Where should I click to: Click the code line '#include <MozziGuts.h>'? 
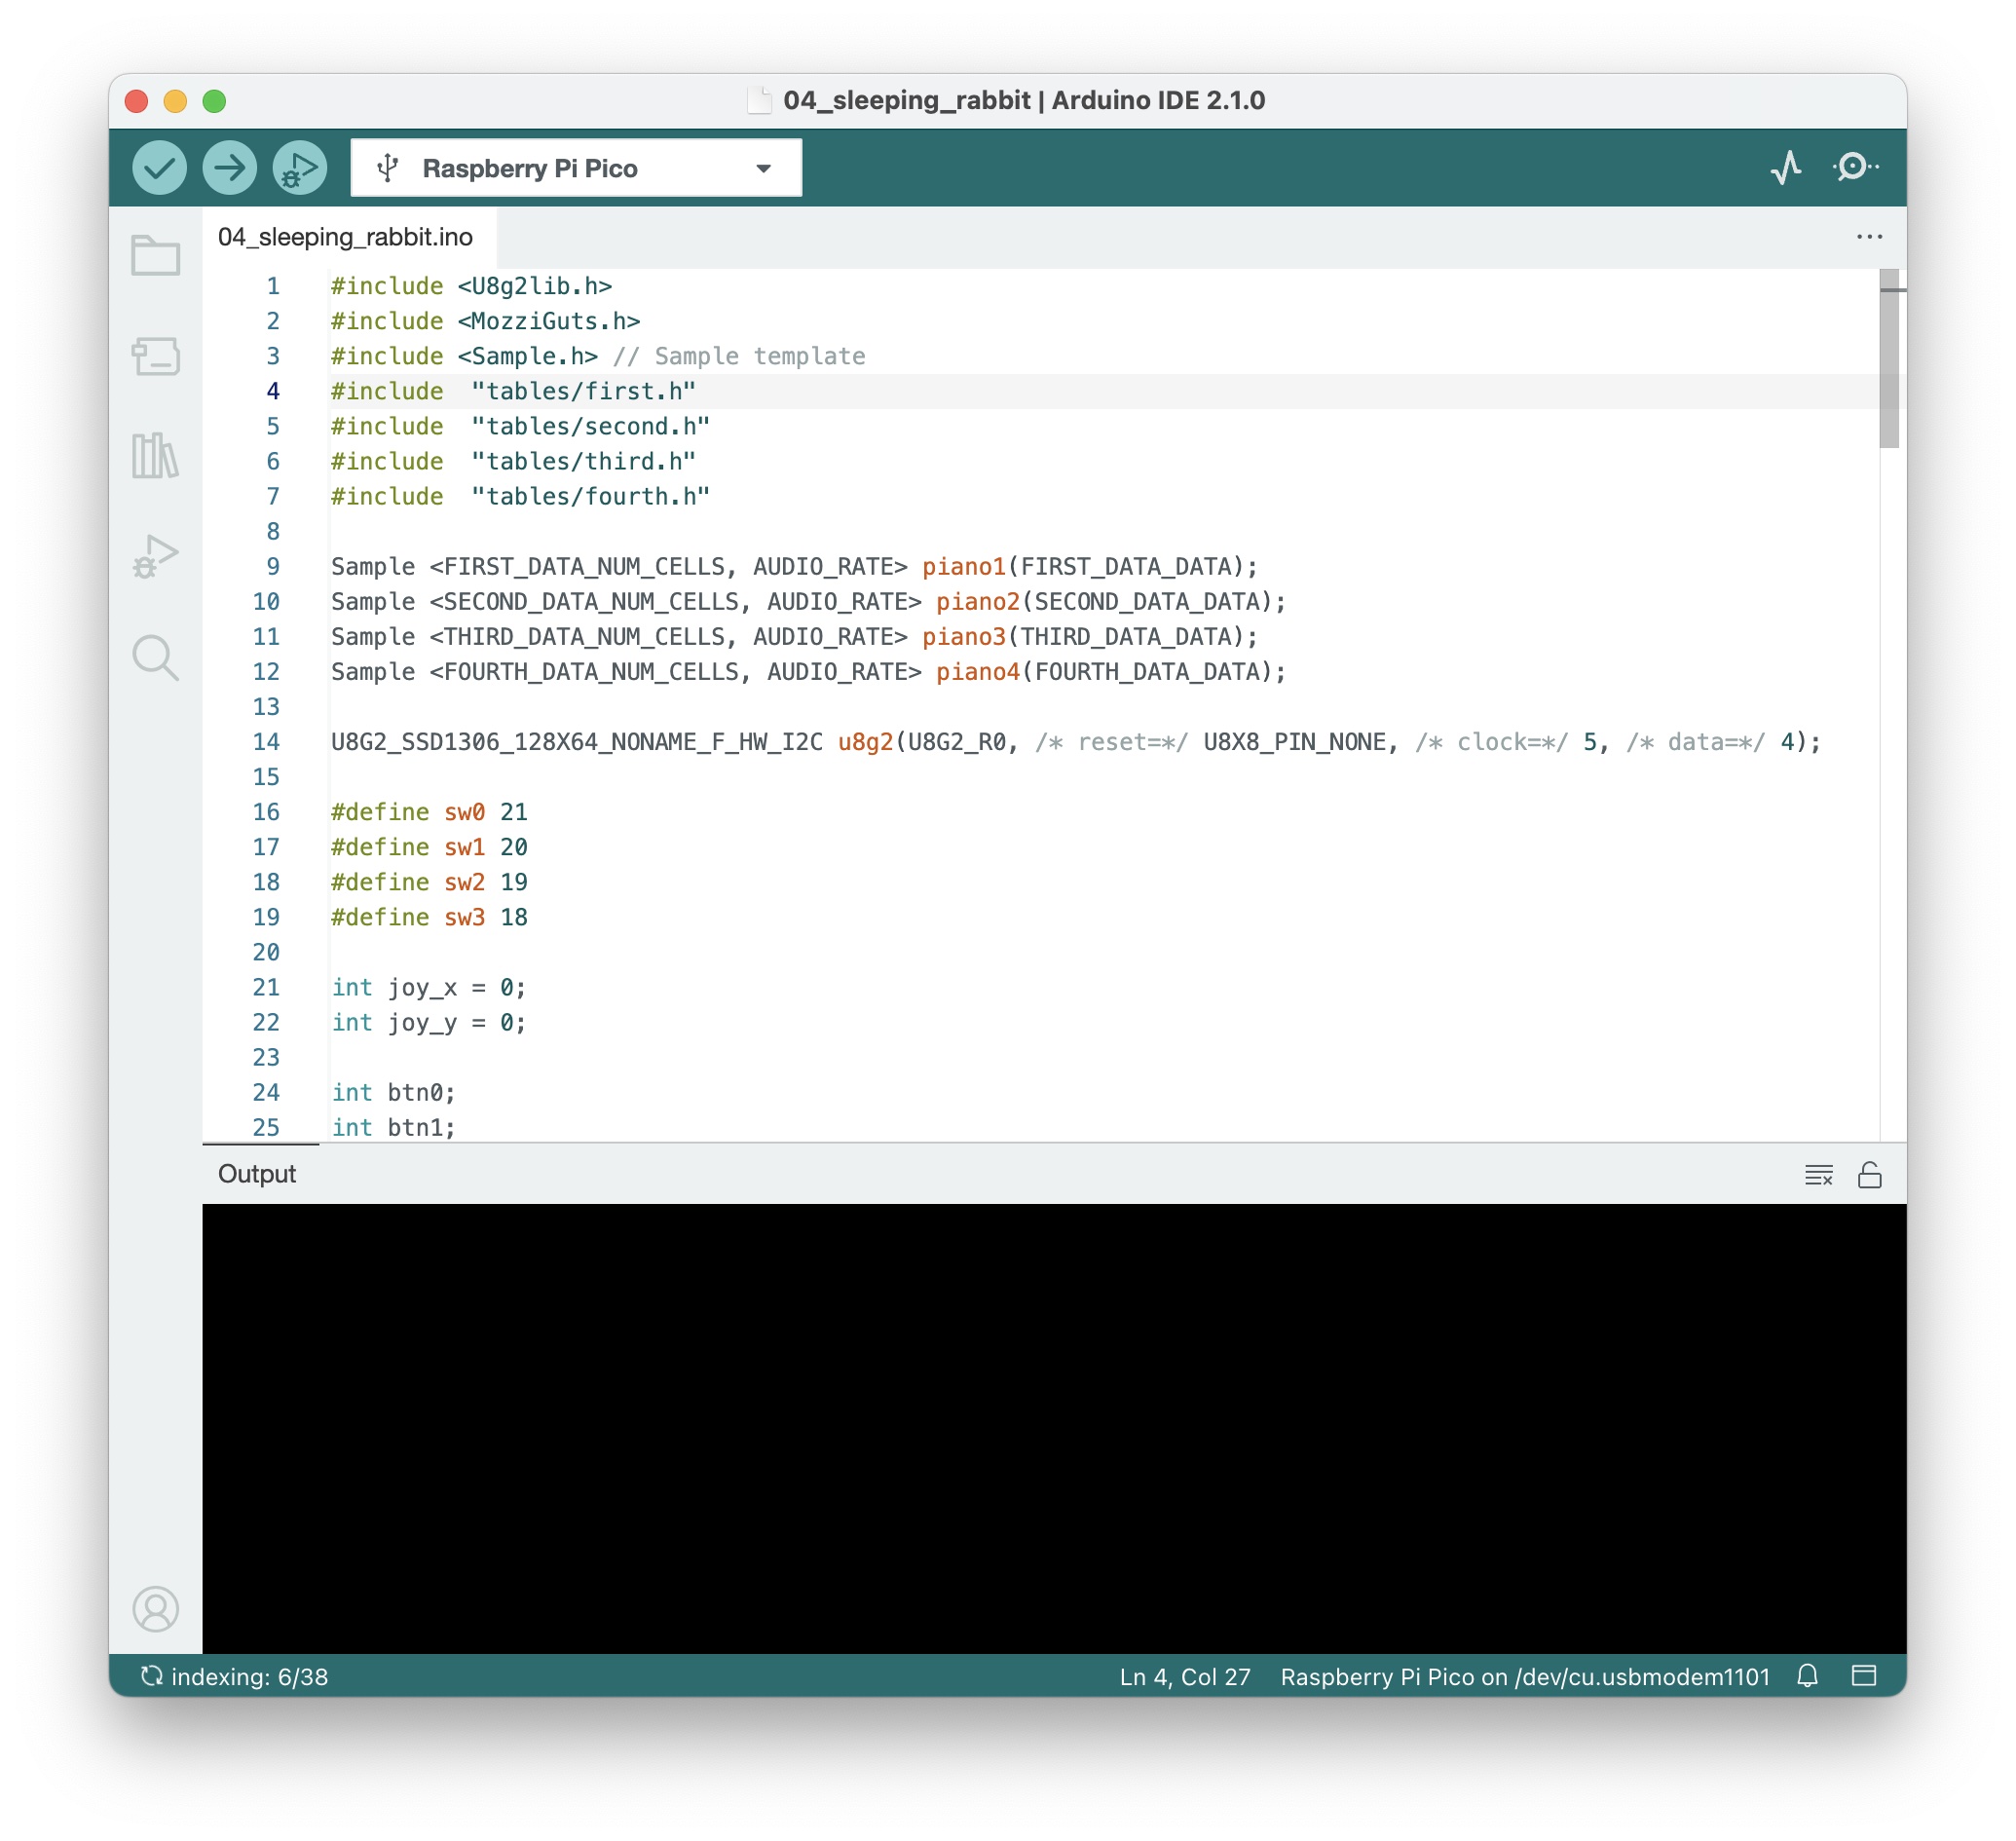pos(486,321)
